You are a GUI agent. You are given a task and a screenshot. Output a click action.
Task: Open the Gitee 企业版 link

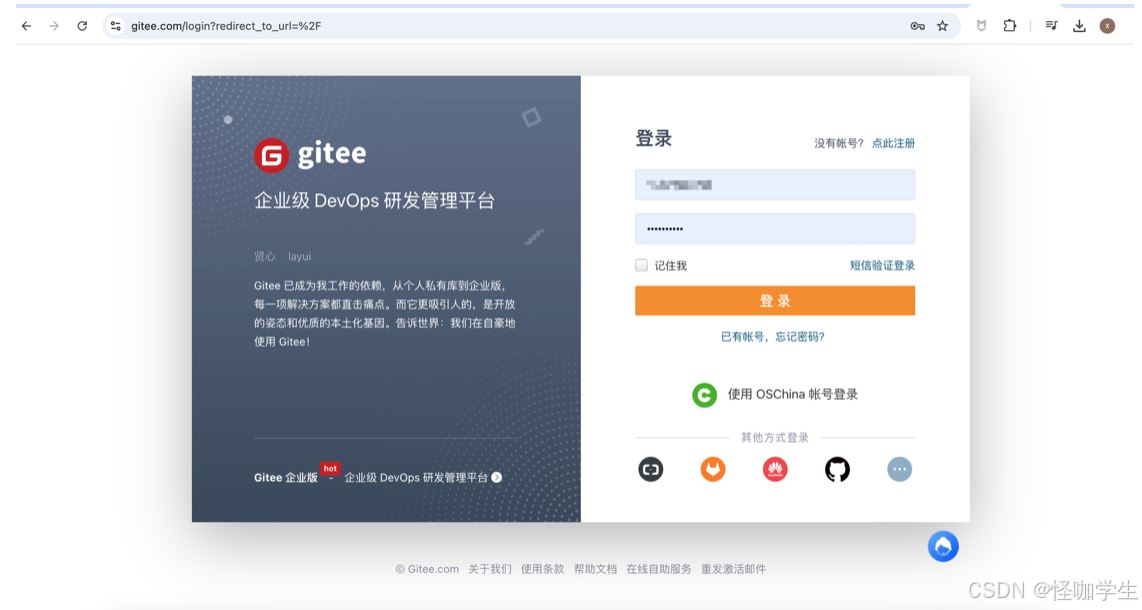(x=286, y=478)
